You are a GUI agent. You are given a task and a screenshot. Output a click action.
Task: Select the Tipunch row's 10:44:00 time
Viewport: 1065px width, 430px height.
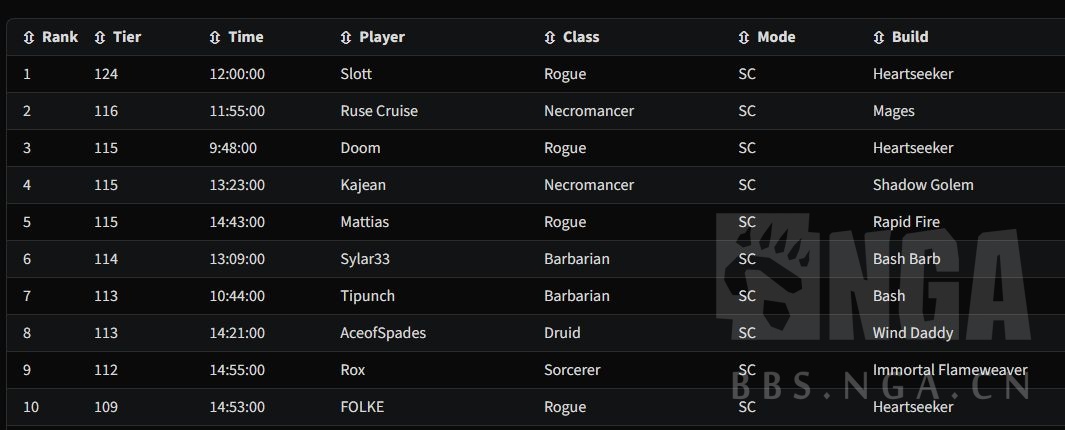click(x=237, y=296)
